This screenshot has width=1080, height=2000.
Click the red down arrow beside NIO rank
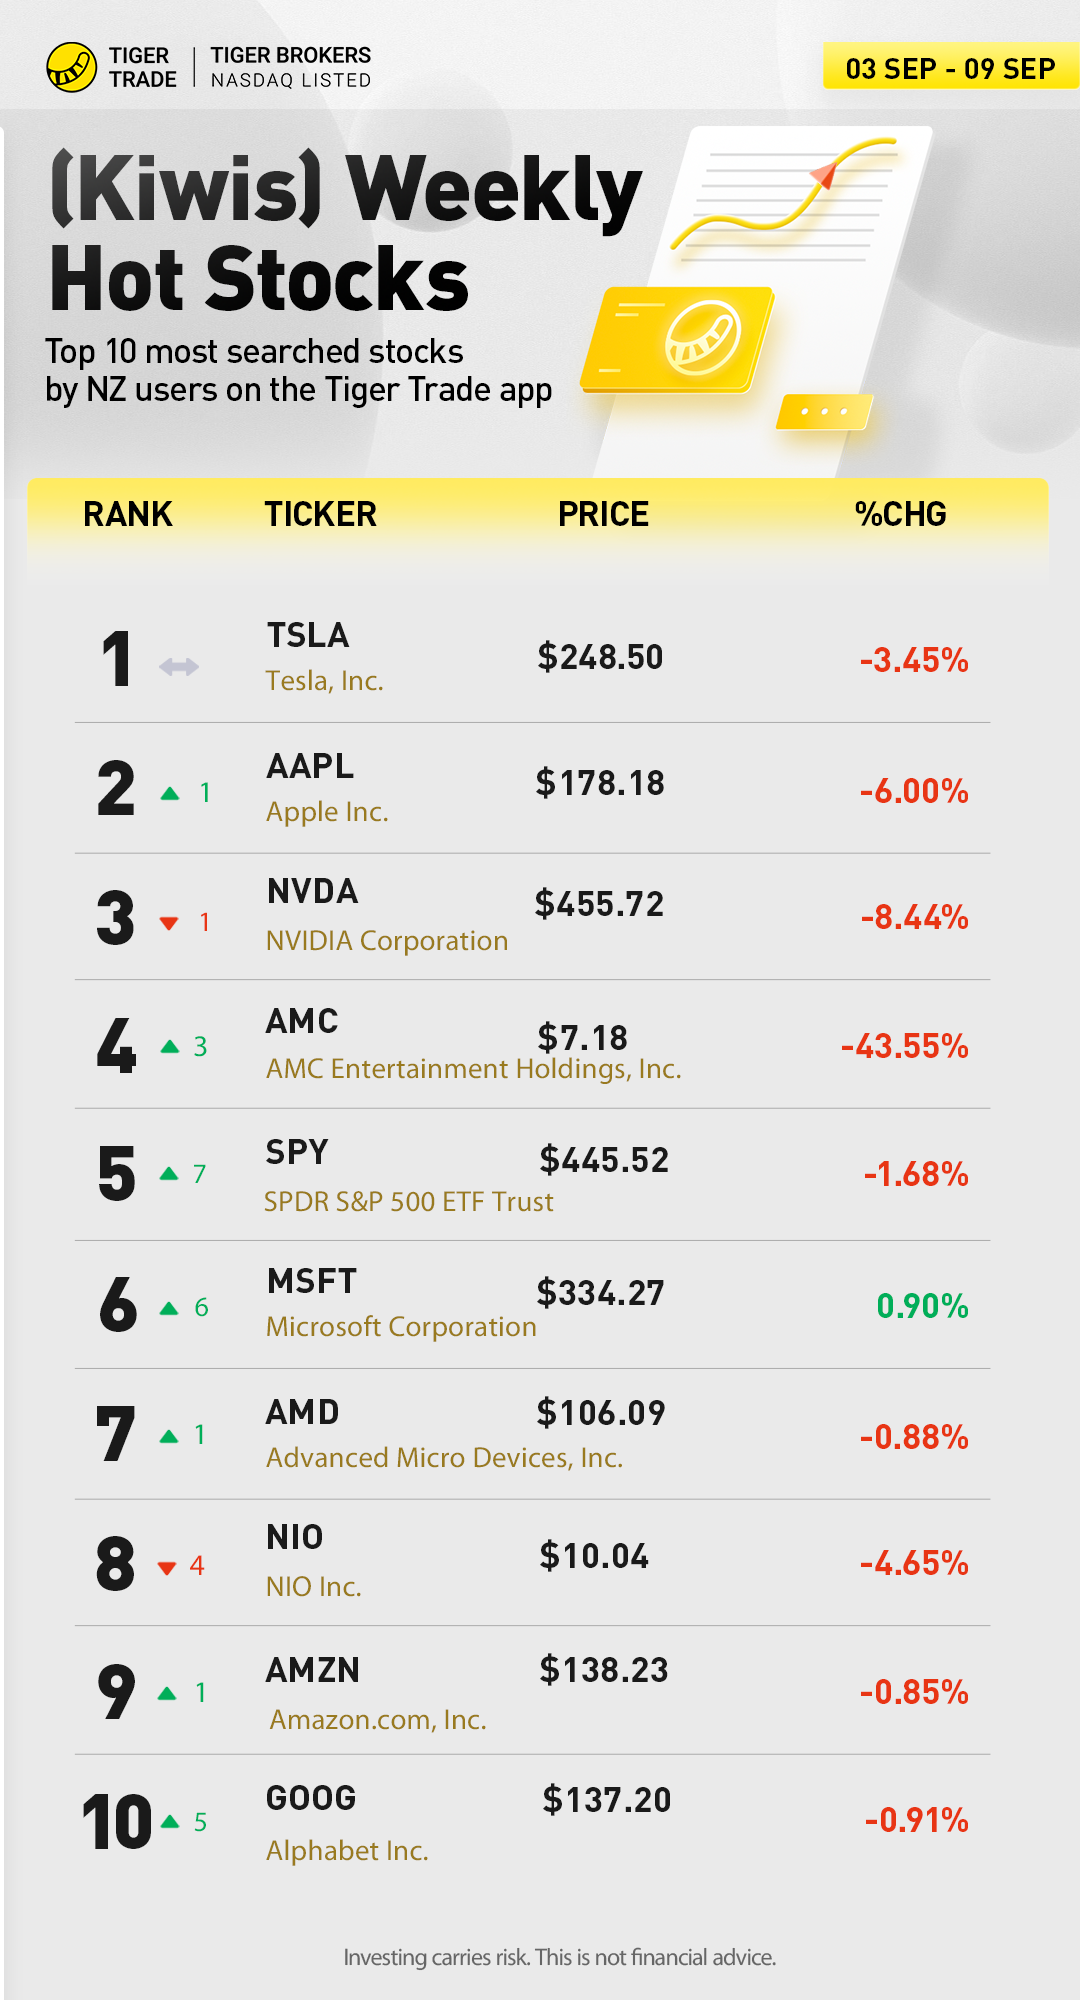(167, 1567)
